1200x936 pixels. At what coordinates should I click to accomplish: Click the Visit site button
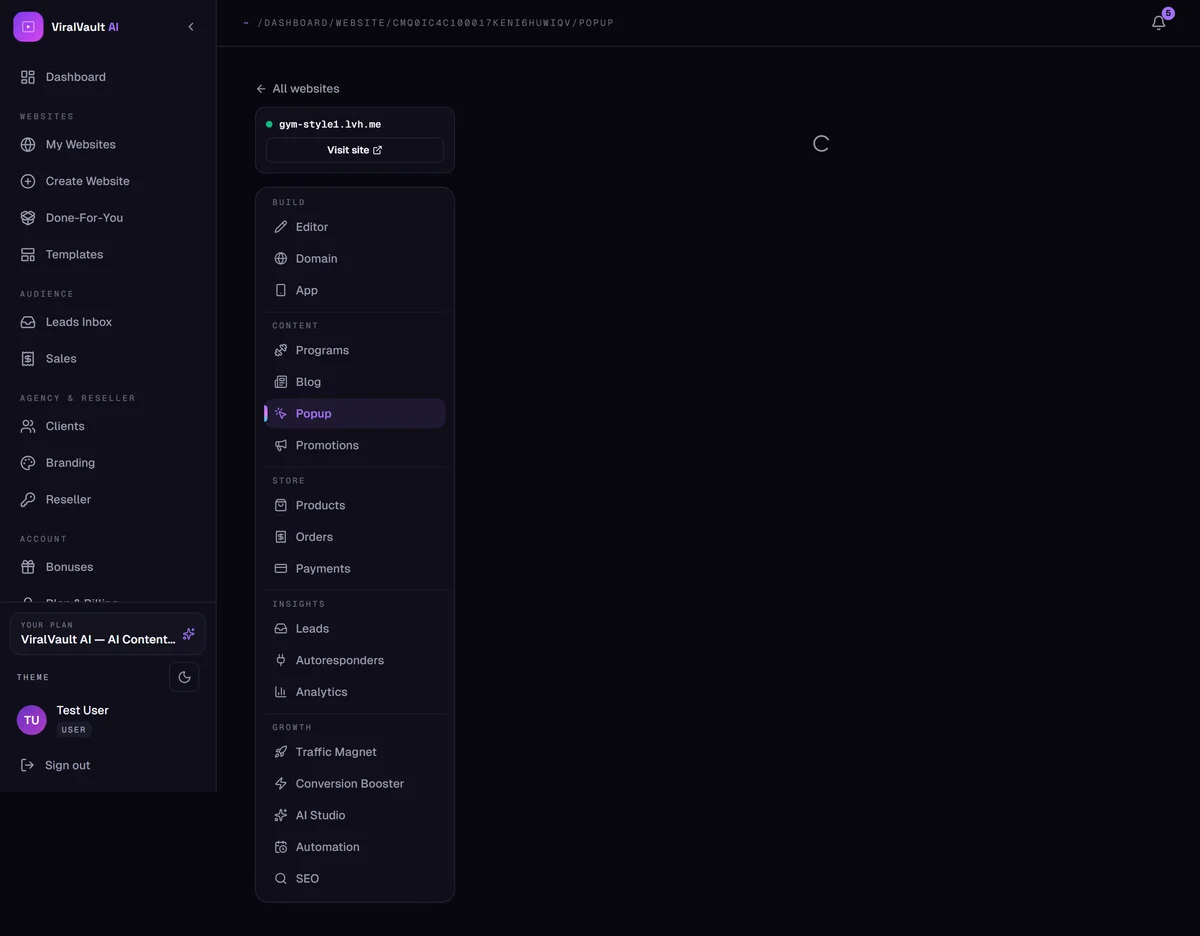(355, 150)
